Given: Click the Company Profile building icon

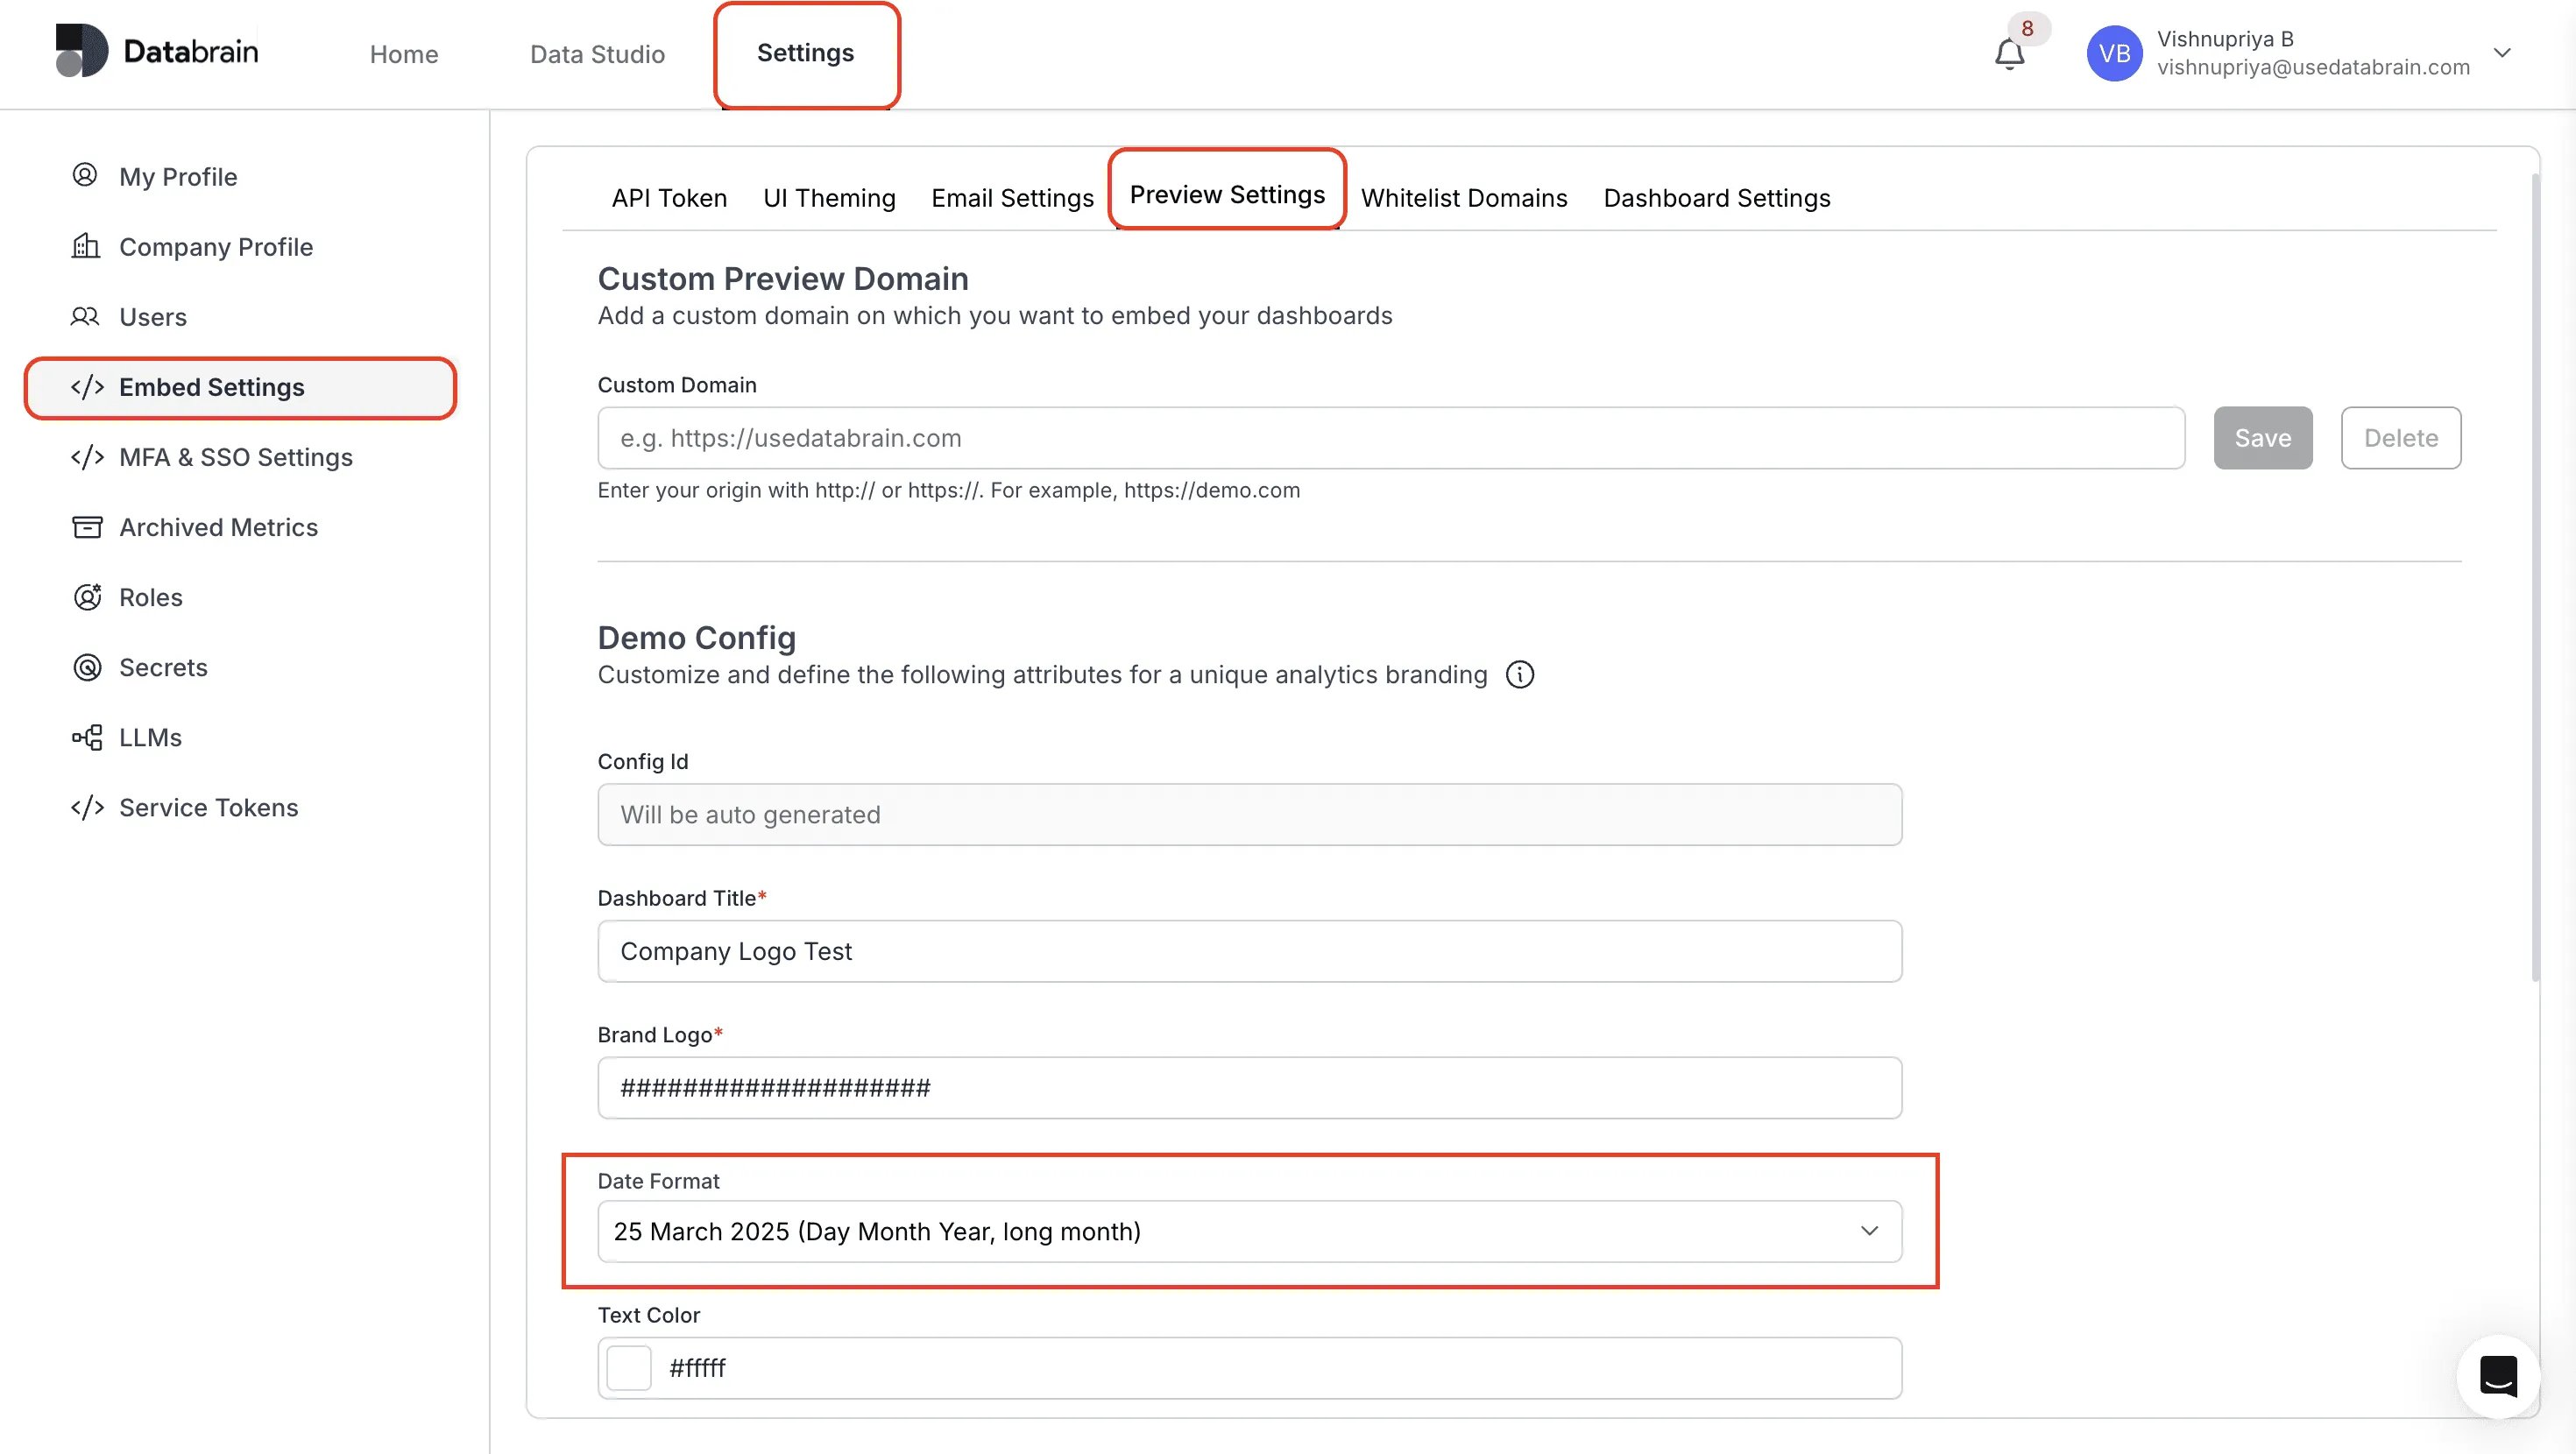Looking at the screenshot, I should (86, 246).
